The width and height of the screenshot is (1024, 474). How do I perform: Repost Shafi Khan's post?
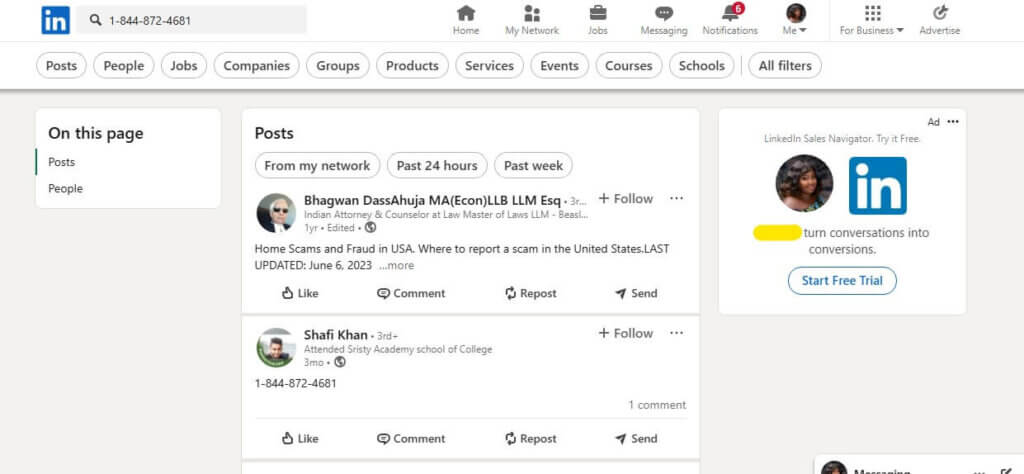pyautogui.click(x=530, y=438)
